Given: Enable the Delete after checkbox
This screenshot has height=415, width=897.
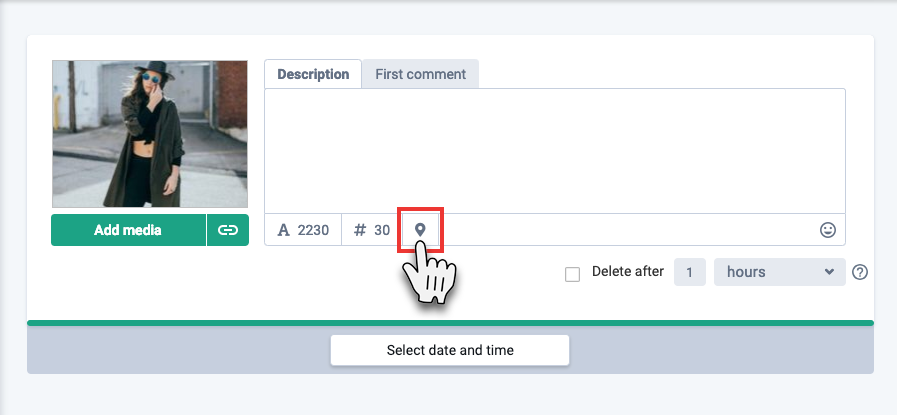Looking at the screenshot, I should (572, 274).
